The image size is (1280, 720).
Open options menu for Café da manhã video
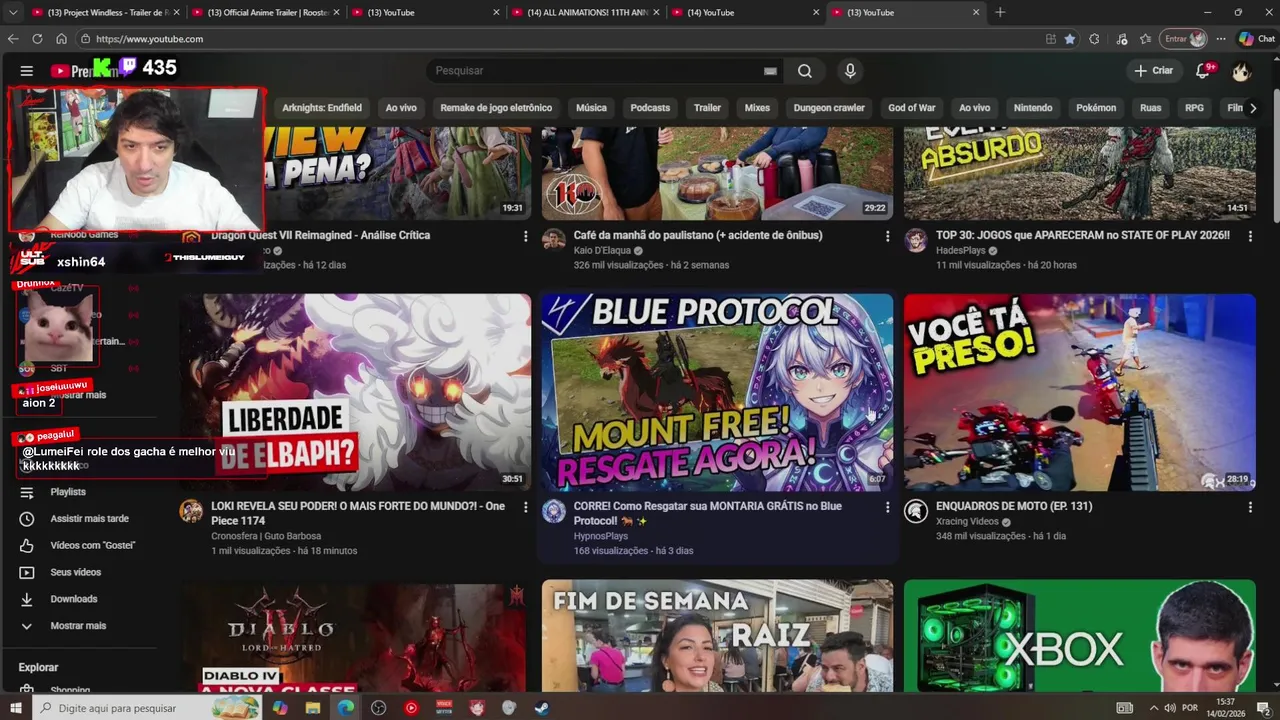pyautogui.click(x=887, y=236)
